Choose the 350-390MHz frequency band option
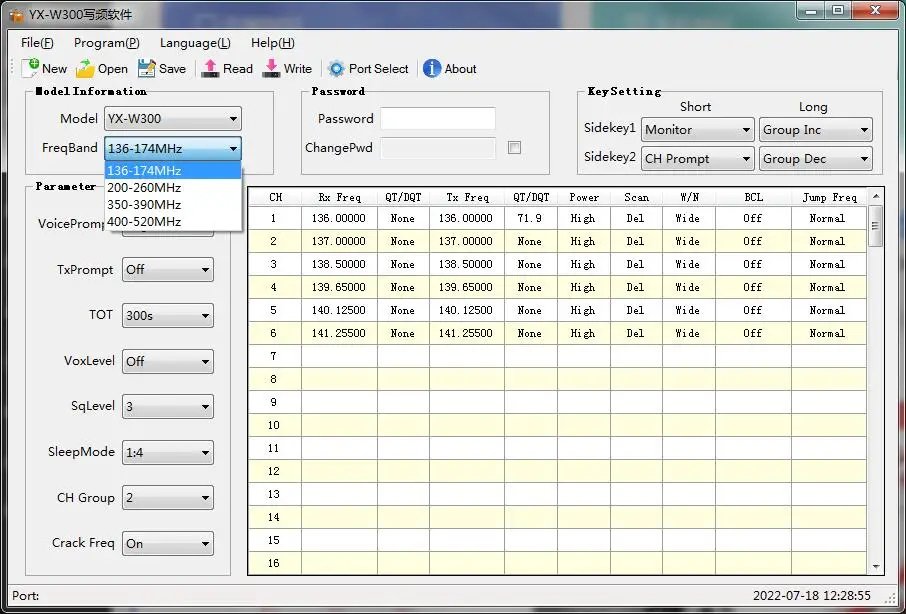Image resolution: width=906 pixels, height=614 pixels. 144,204
